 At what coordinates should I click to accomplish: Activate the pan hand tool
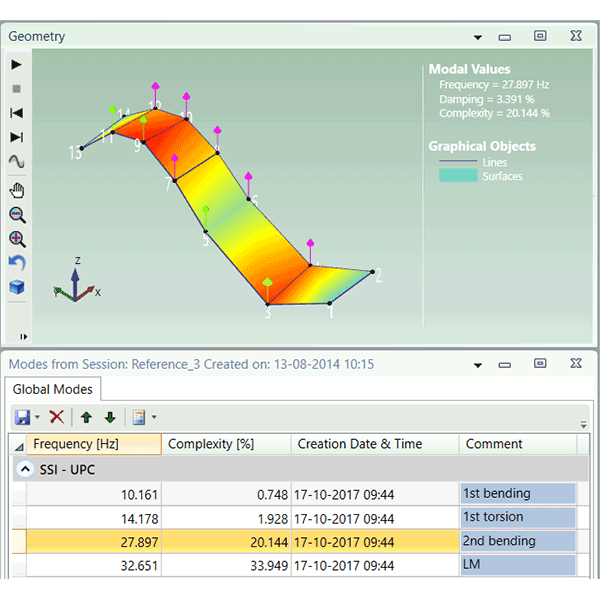pyautogui.click(x=17, y=190)
